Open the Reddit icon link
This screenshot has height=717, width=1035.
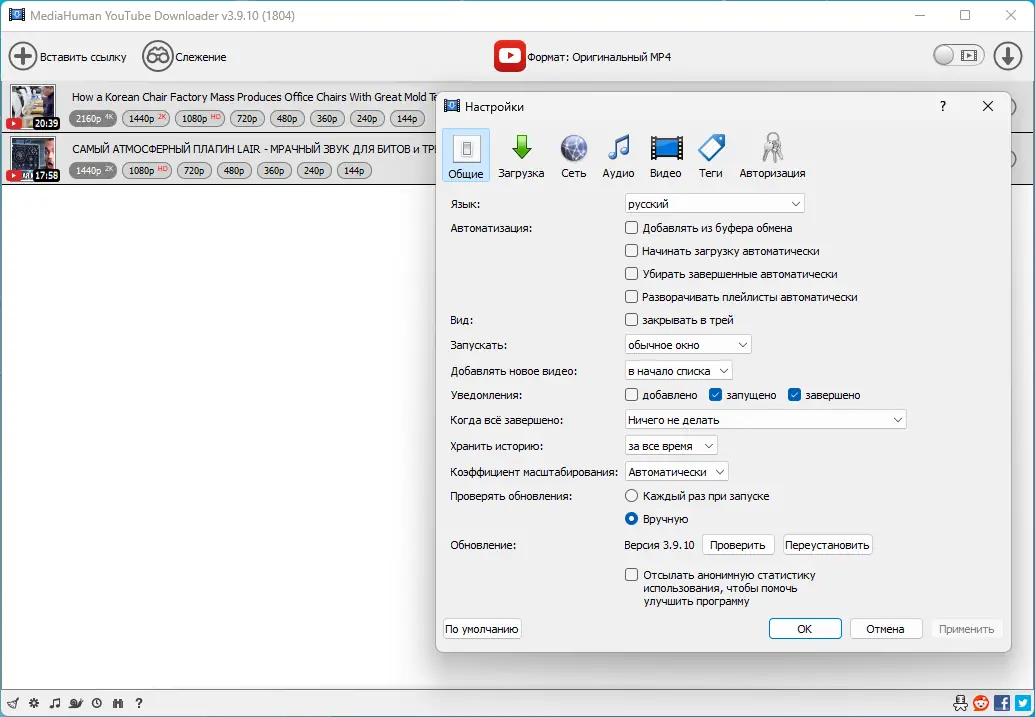click(x=981, y=703)
